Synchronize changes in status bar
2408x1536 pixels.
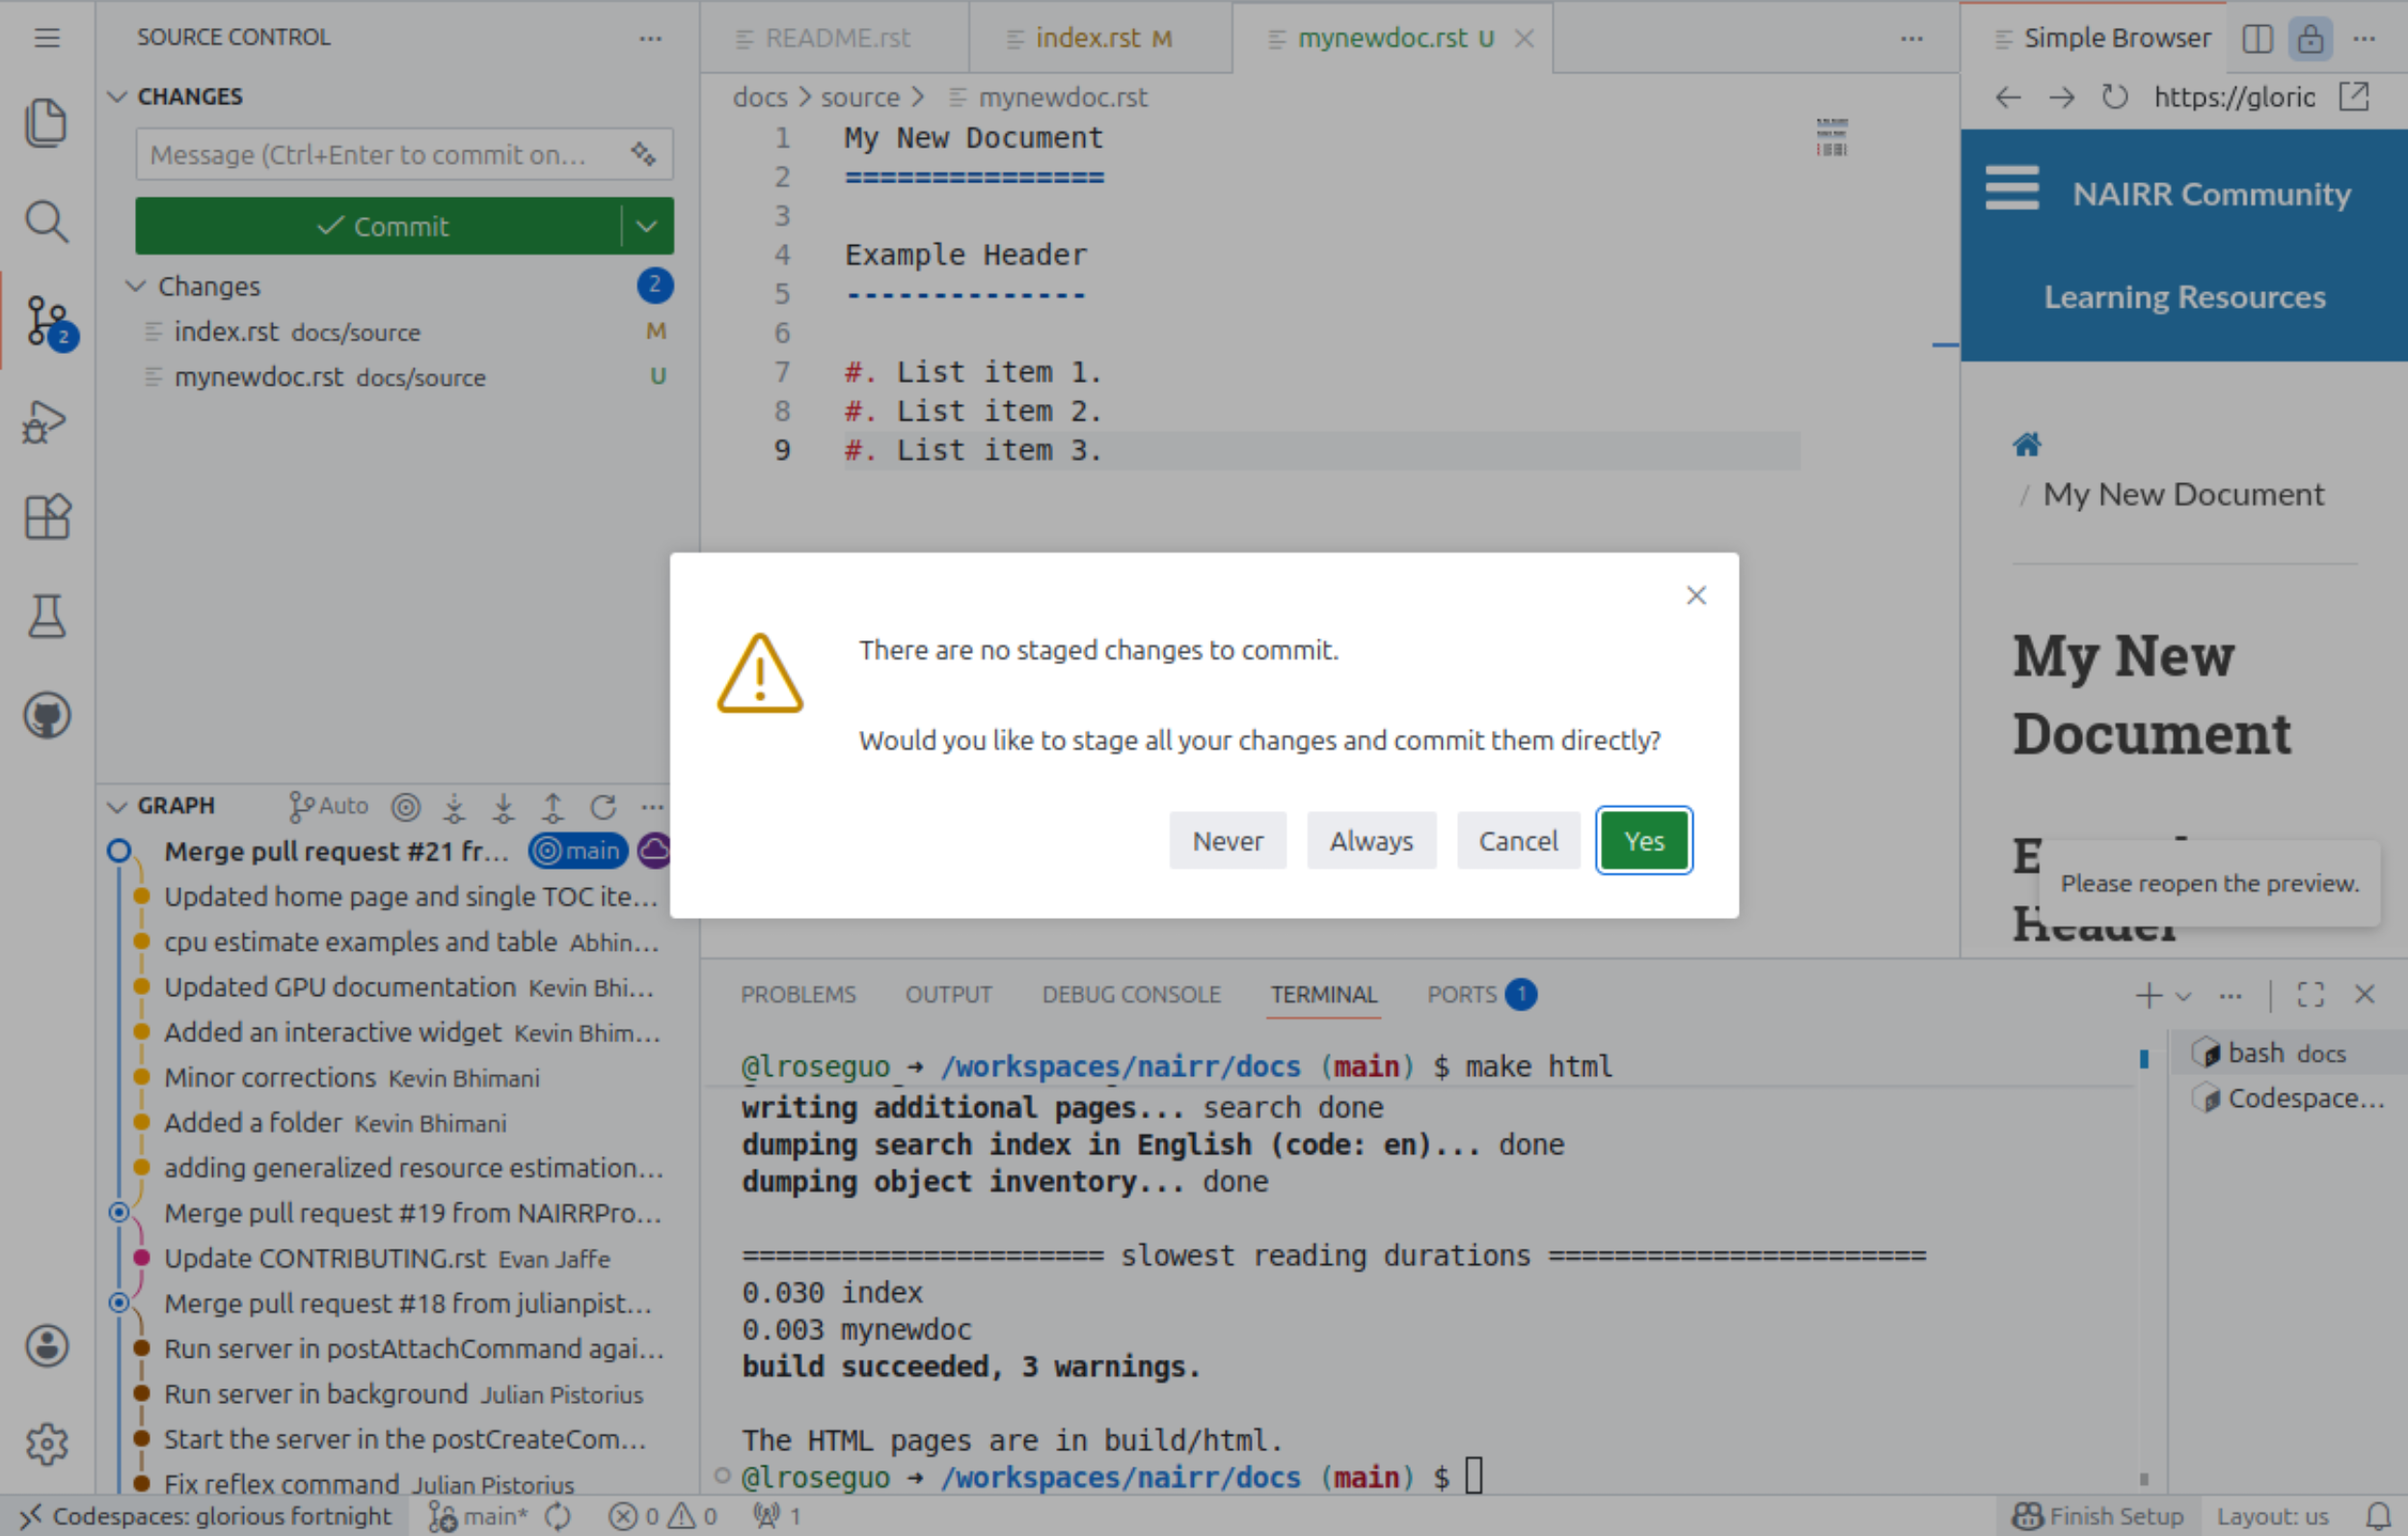(557, 1516)
